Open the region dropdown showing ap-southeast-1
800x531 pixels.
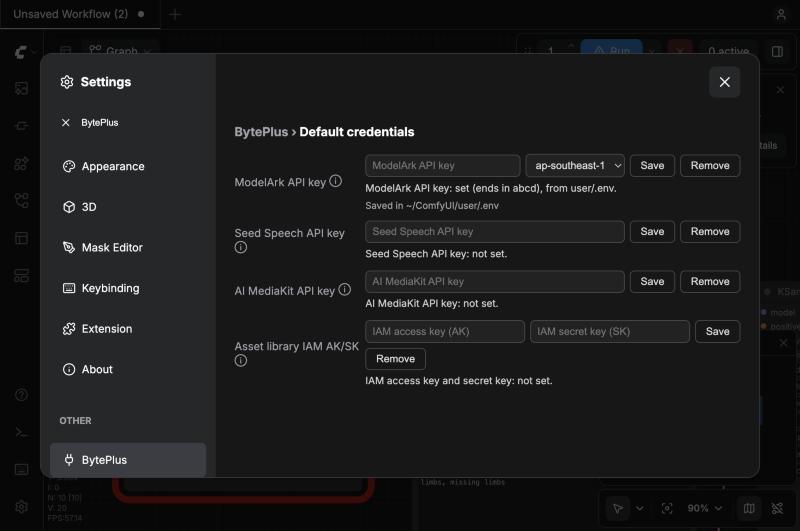[575, 165]
